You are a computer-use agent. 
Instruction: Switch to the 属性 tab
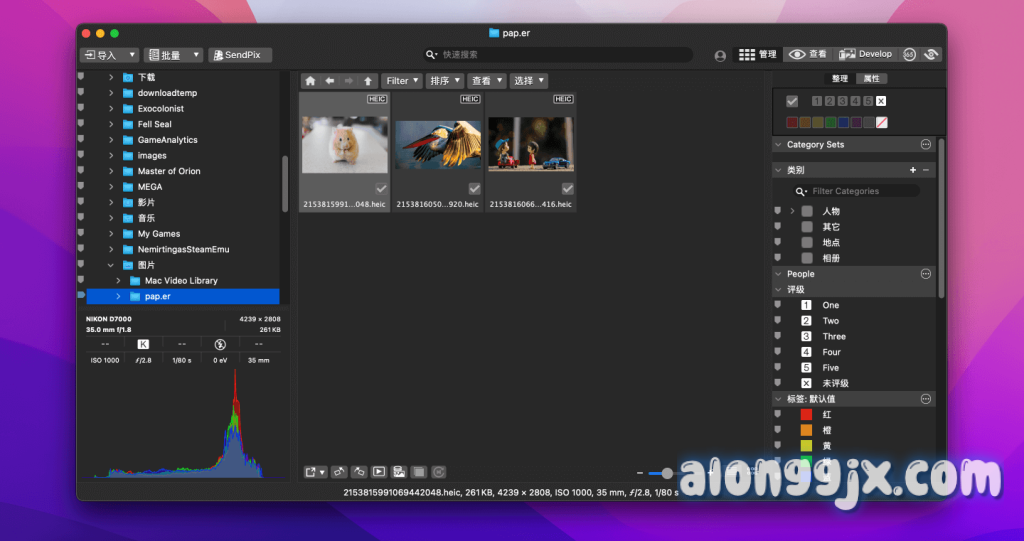871,78
